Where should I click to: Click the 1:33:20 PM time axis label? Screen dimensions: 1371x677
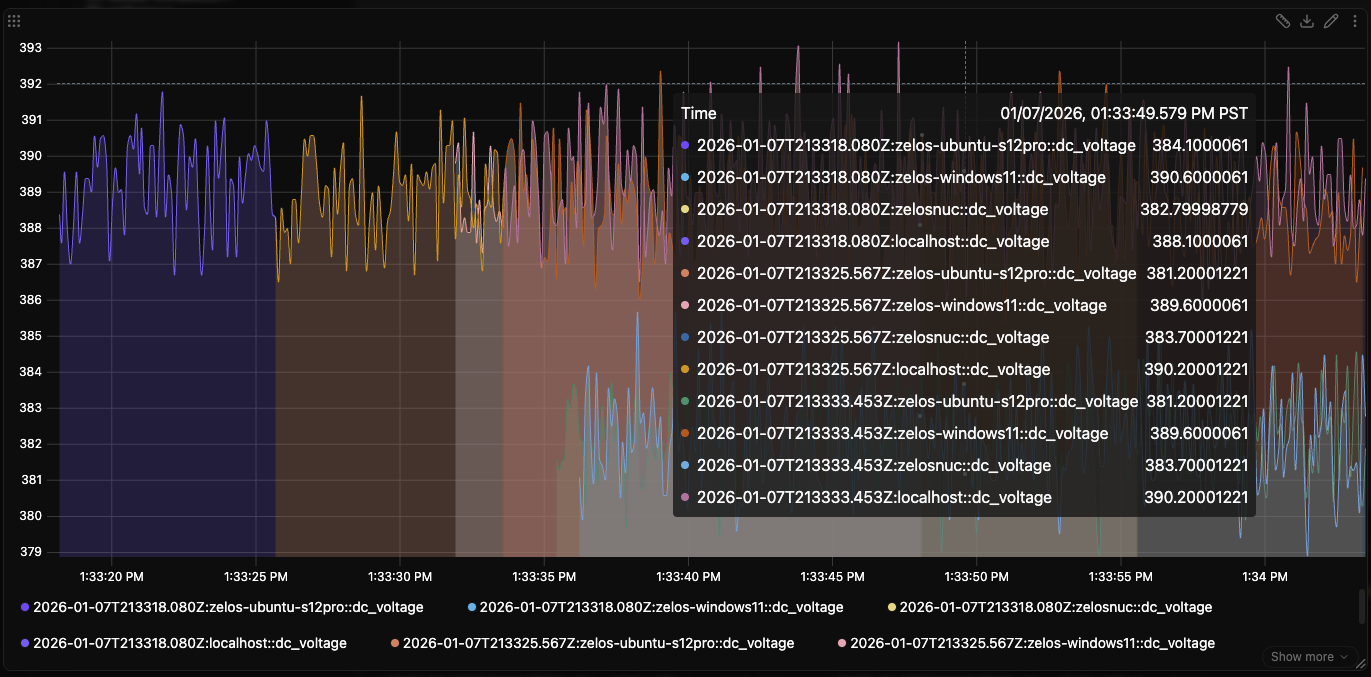(x=111, y=576)
